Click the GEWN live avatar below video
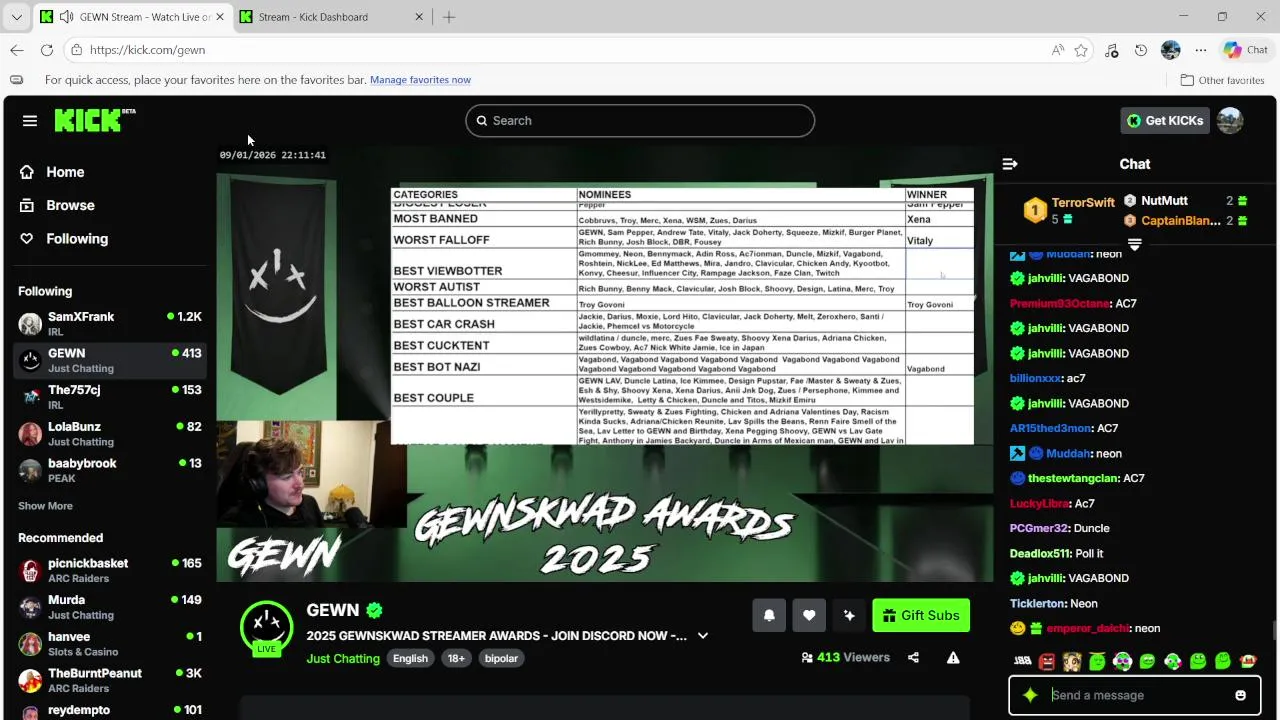This screenshot has width=1280, height=720. coord(266,628)
